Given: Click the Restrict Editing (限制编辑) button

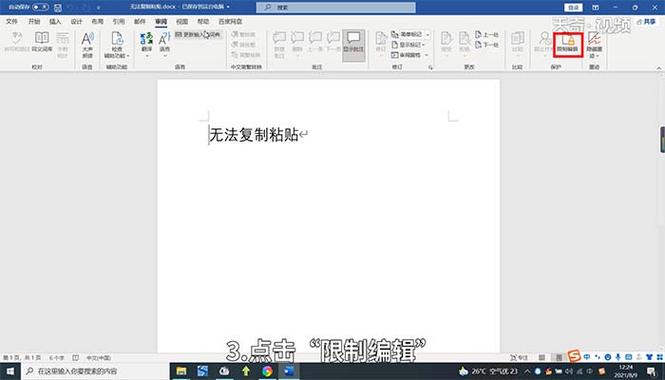Looking at the screenshot, I should pos(568,45).
